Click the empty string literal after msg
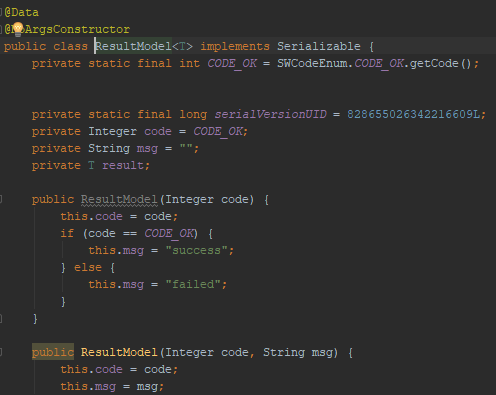 186,148
